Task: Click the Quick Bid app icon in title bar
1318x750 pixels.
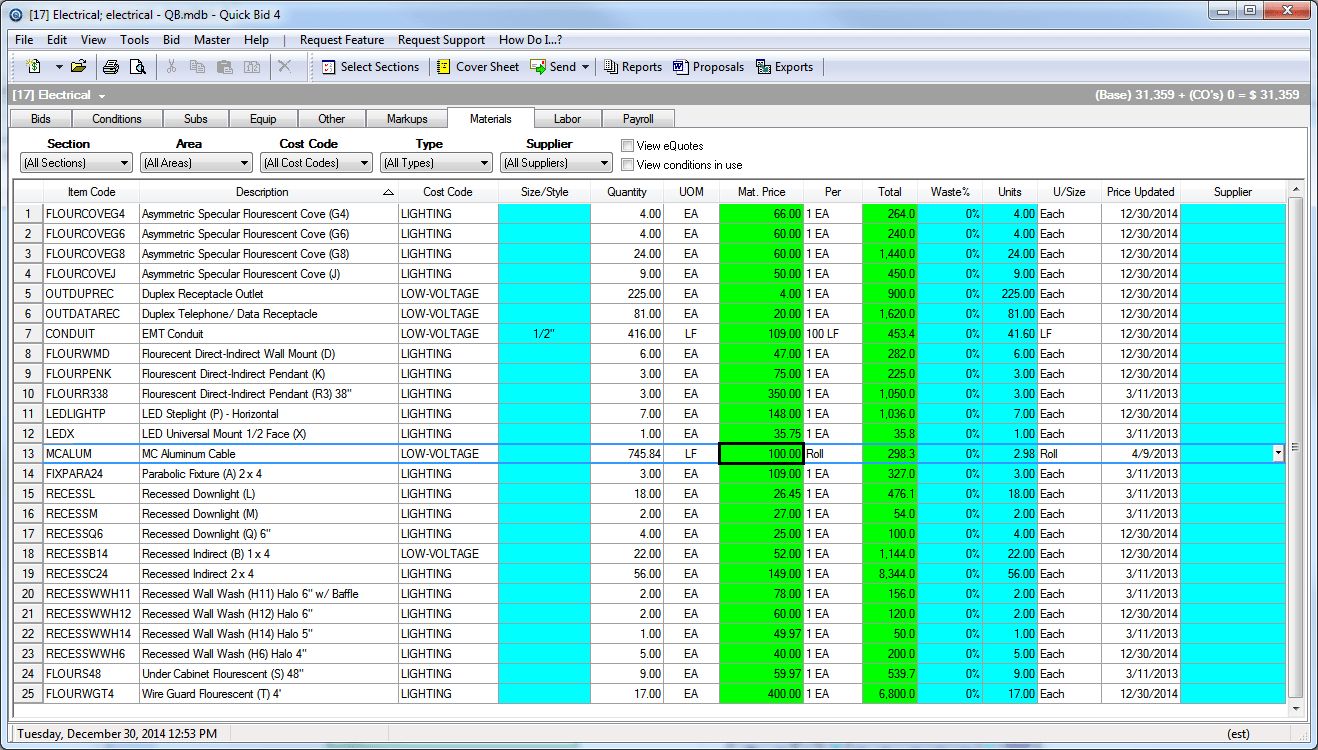Action: tap(15, 14)
